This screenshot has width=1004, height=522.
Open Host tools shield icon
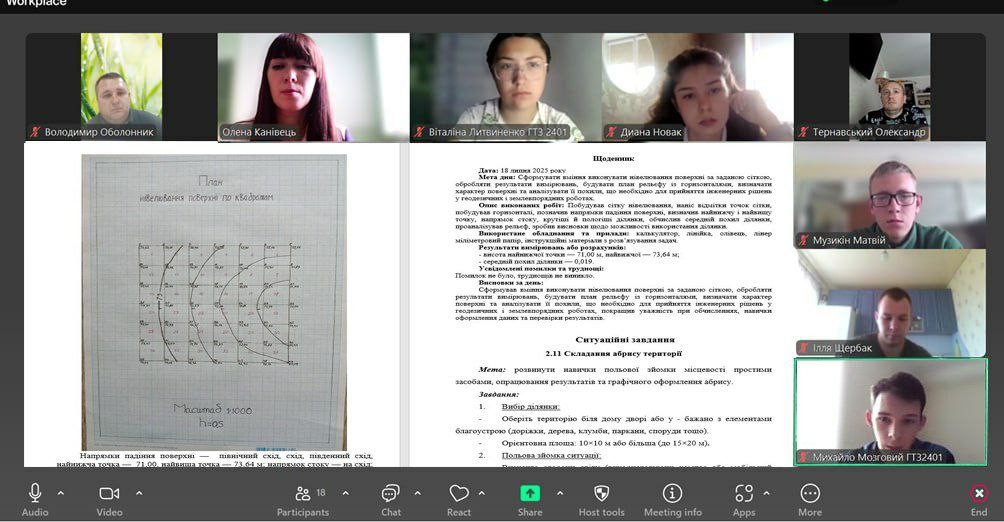tap(601, 494)
